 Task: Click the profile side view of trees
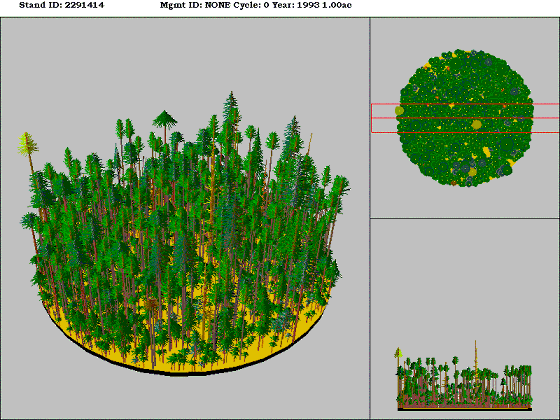(x=465, y=377)
